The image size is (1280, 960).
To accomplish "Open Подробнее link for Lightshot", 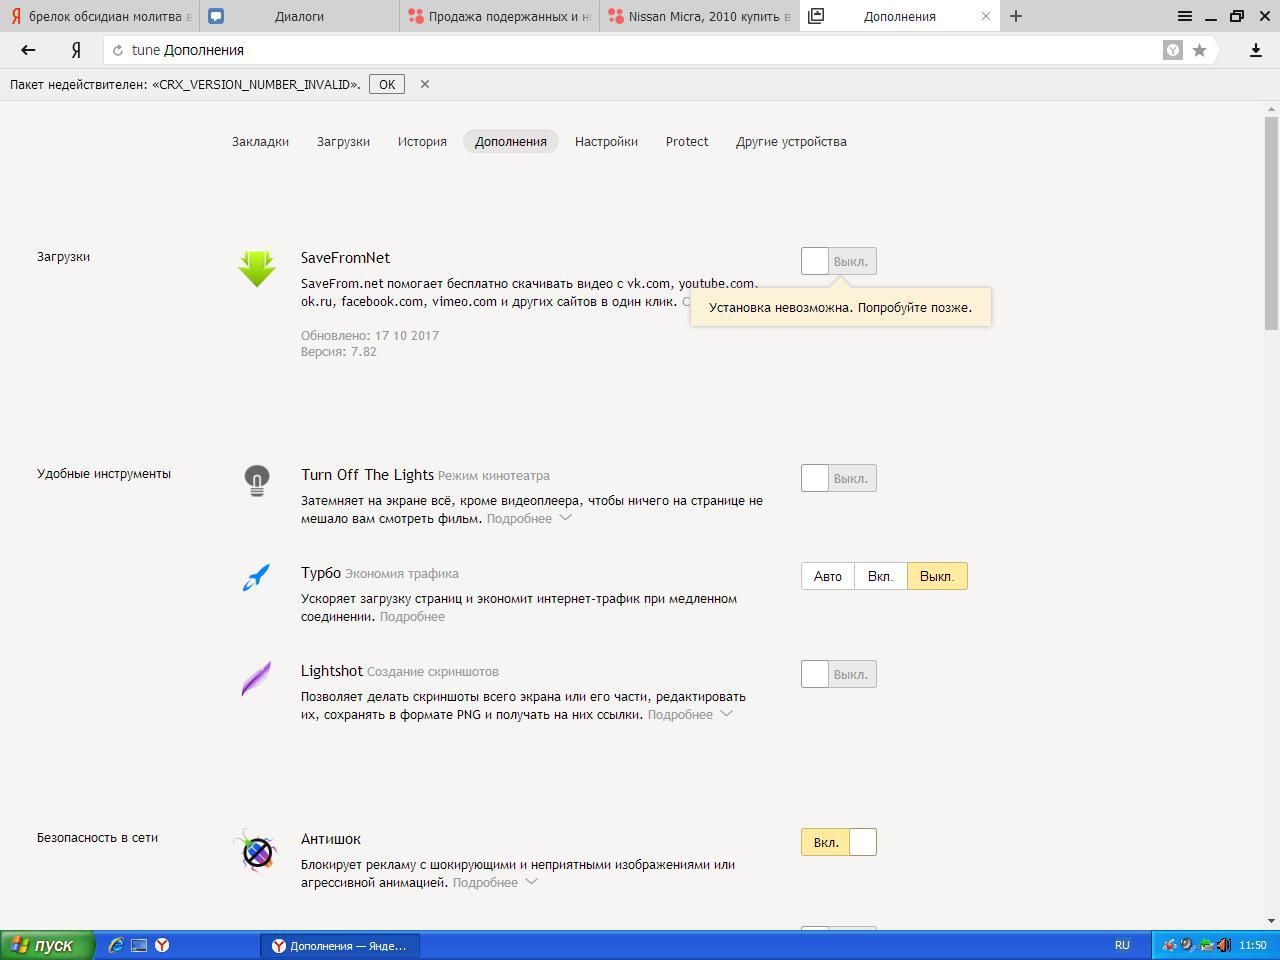I will tap(680, 714).
